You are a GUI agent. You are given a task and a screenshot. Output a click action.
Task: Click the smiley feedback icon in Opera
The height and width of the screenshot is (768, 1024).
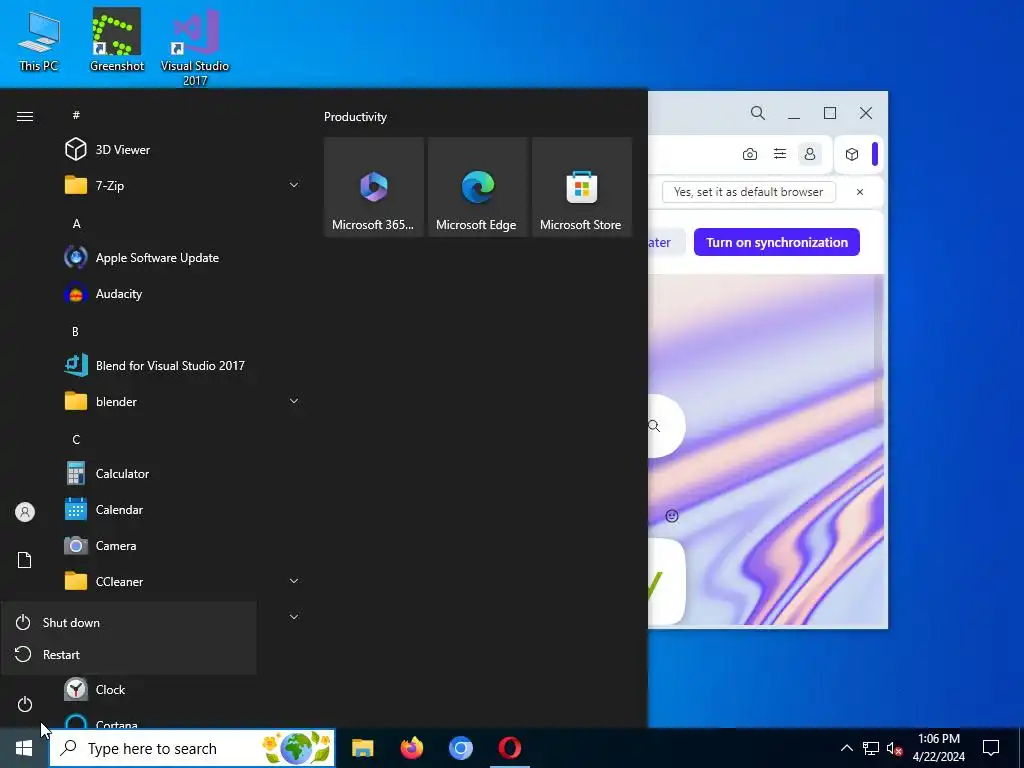coord(672,516)
